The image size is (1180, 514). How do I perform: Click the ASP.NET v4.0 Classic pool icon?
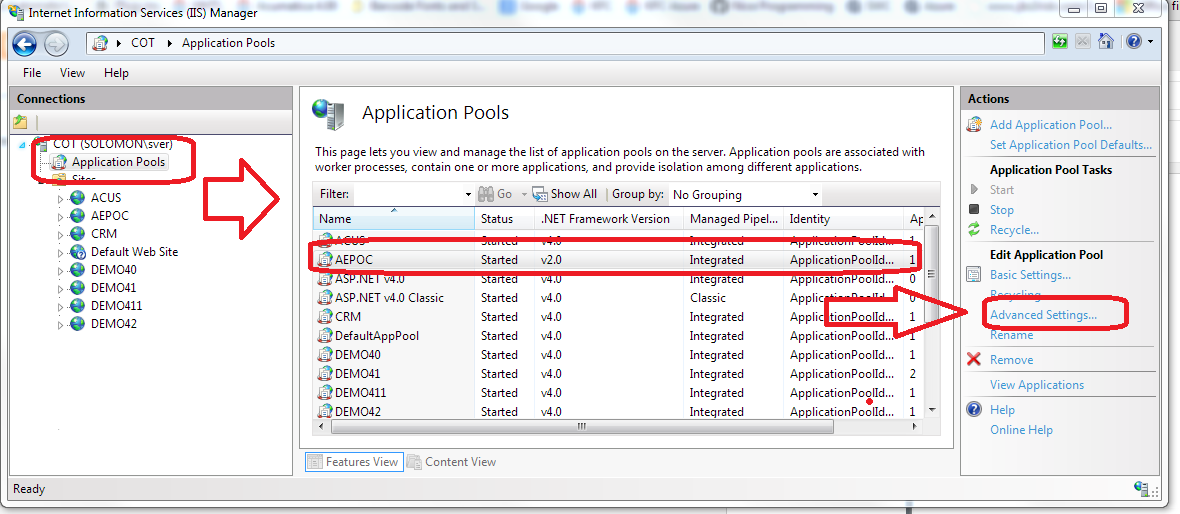[325, 298]
